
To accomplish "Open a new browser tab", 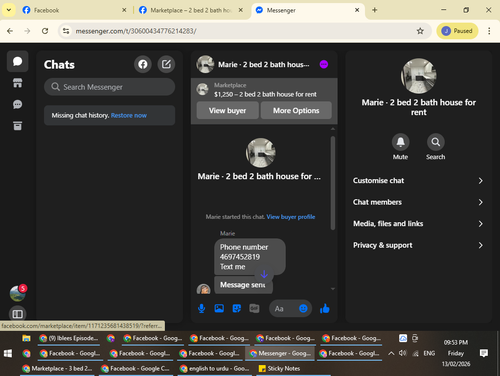I will coord(375,10).
